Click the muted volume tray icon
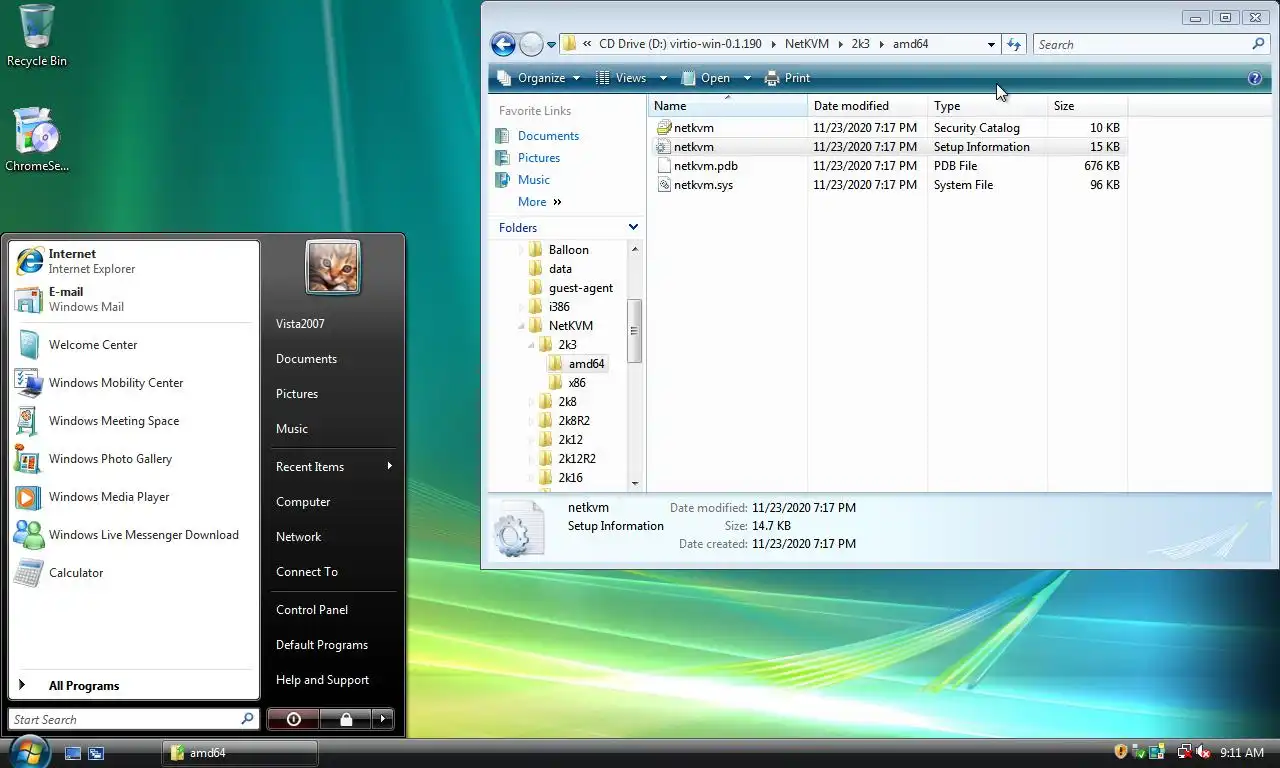The width and height of the screenshot is (1280, 768). pyautogui.click(x=1203, y=752)
